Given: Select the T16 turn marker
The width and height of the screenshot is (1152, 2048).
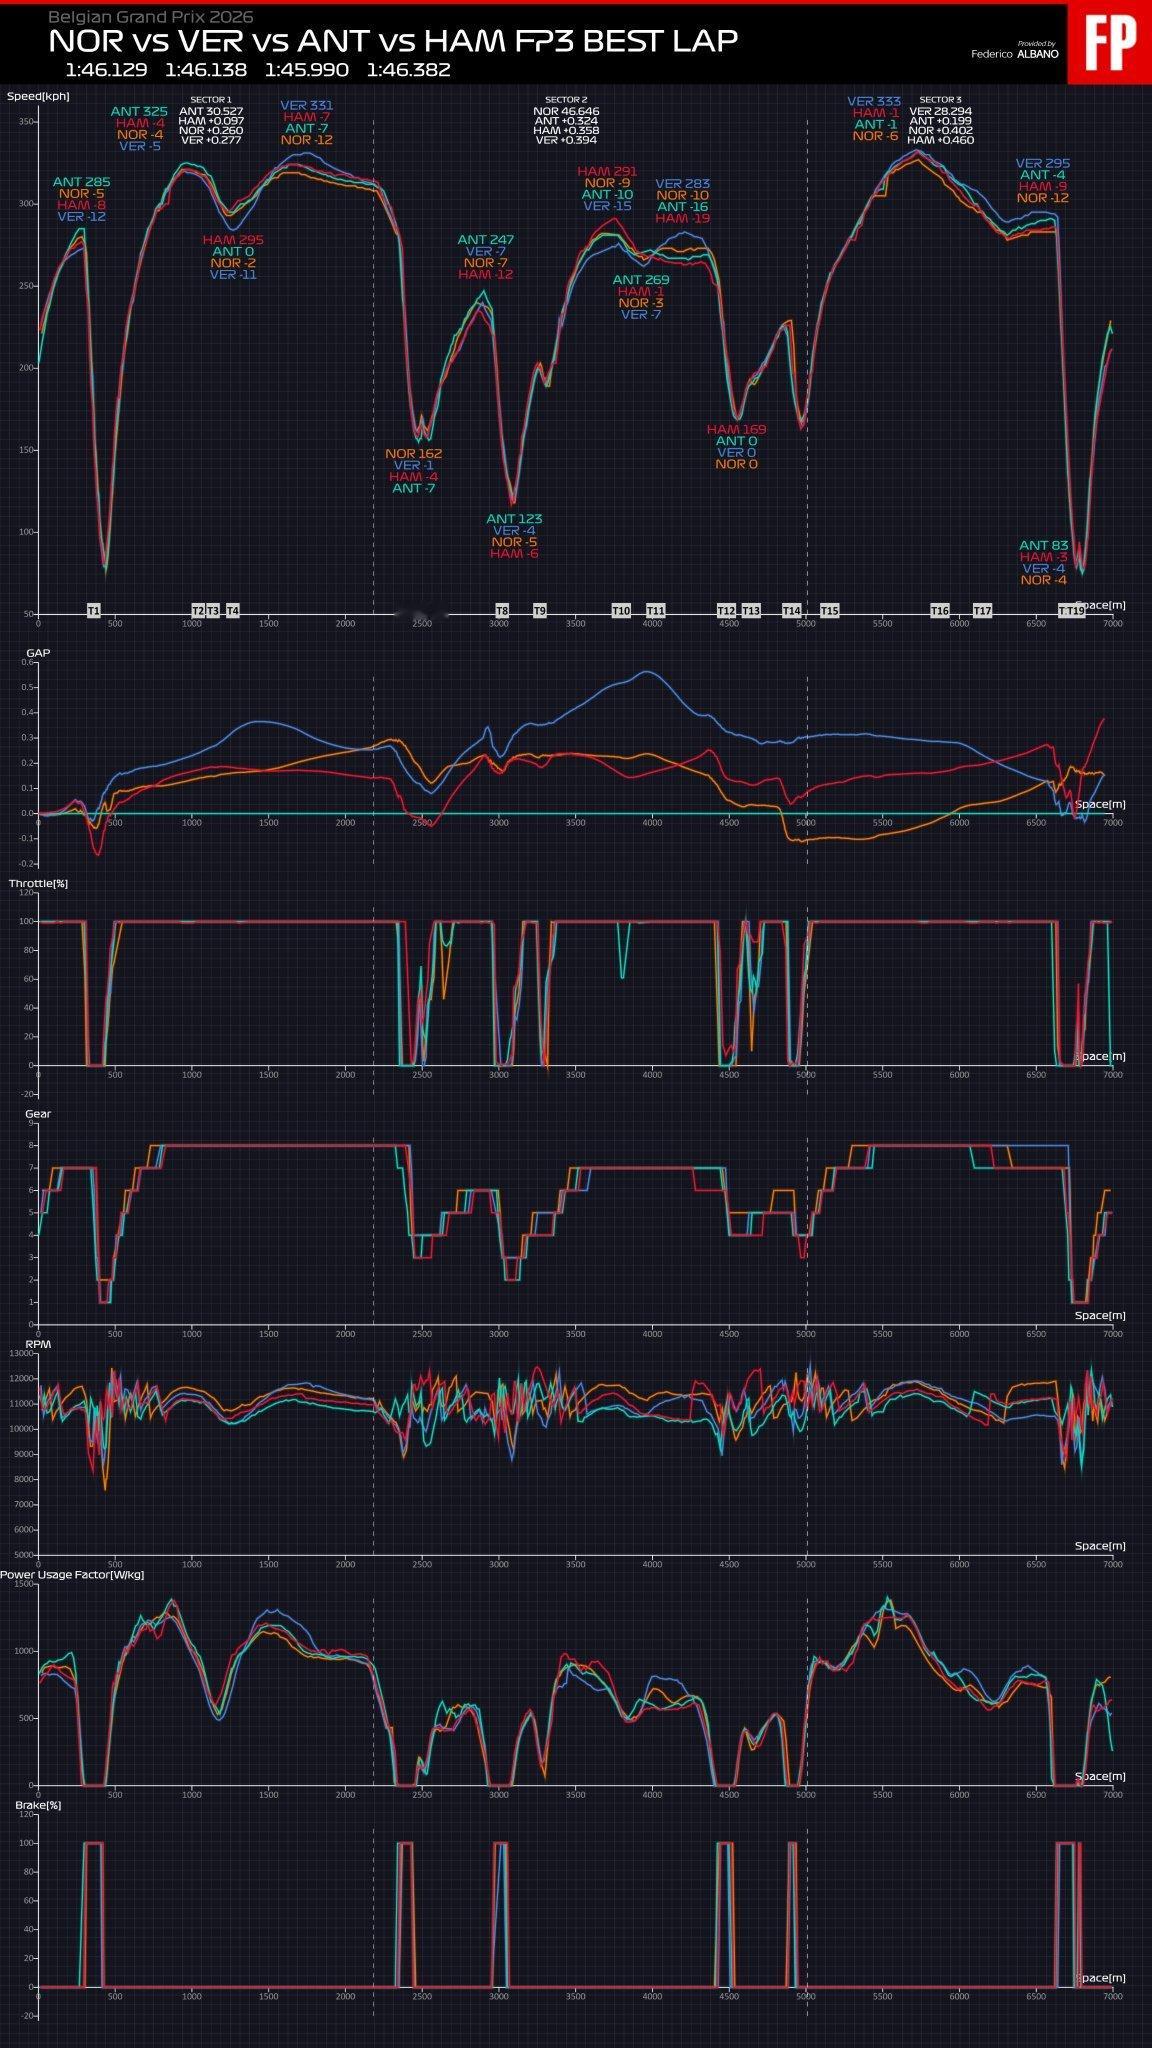Looking at the screenshot, I should point(940,610).
